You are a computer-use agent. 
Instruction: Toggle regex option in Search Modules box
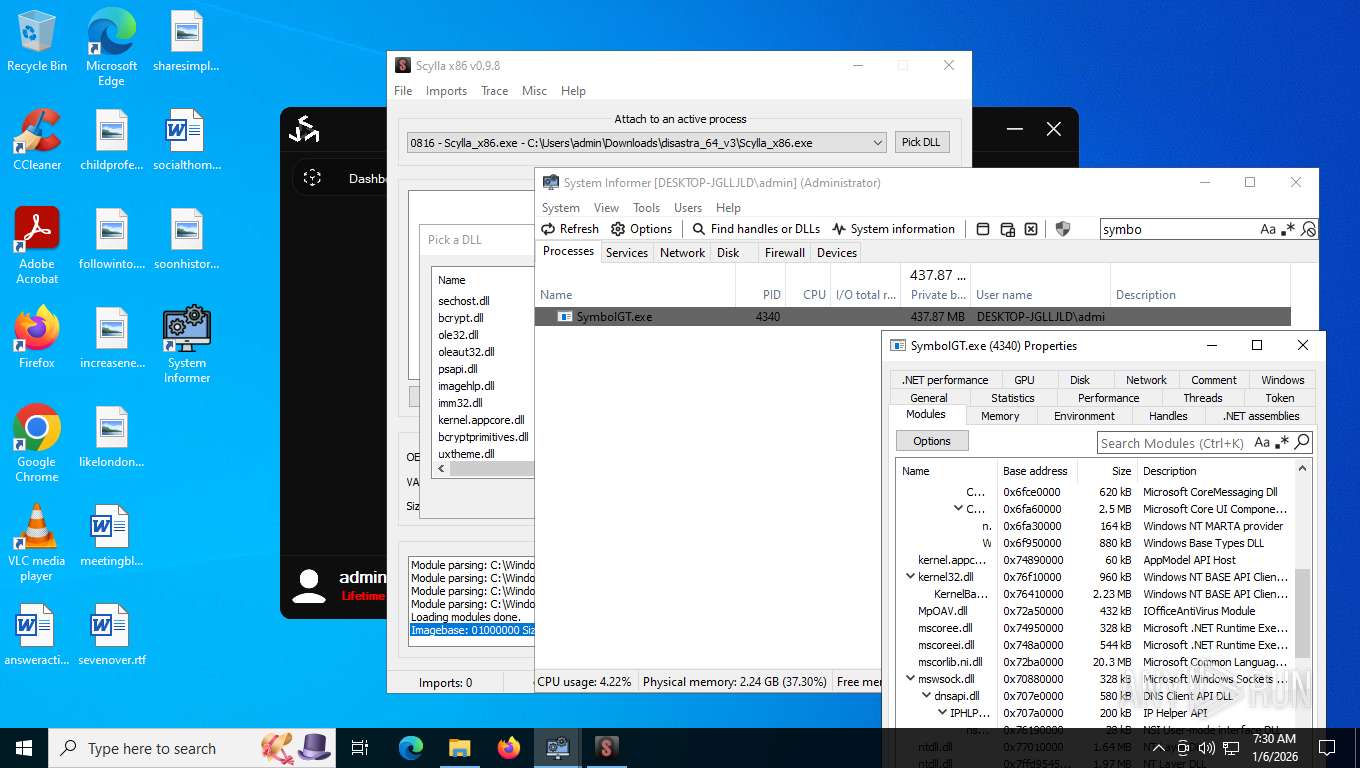(1282, 442)
